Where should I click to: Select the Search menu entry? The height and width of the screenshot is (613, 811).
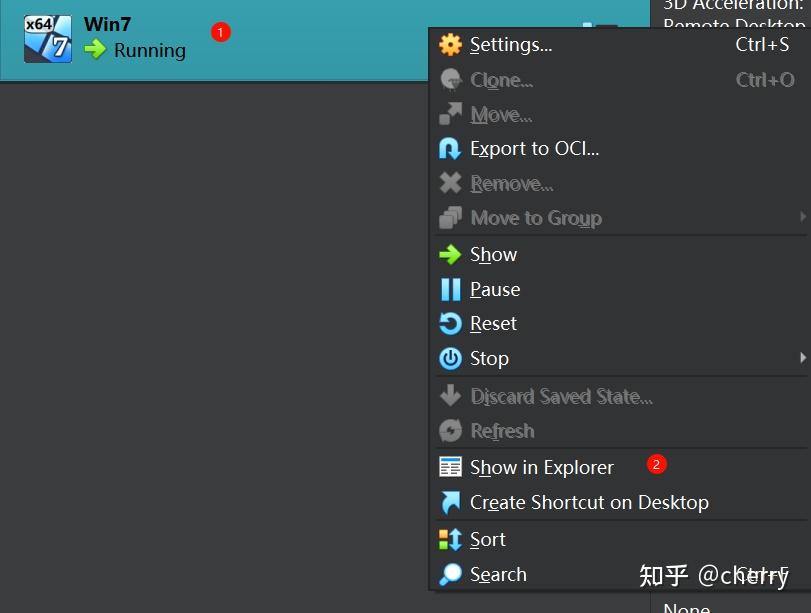(x=620, y=574)
